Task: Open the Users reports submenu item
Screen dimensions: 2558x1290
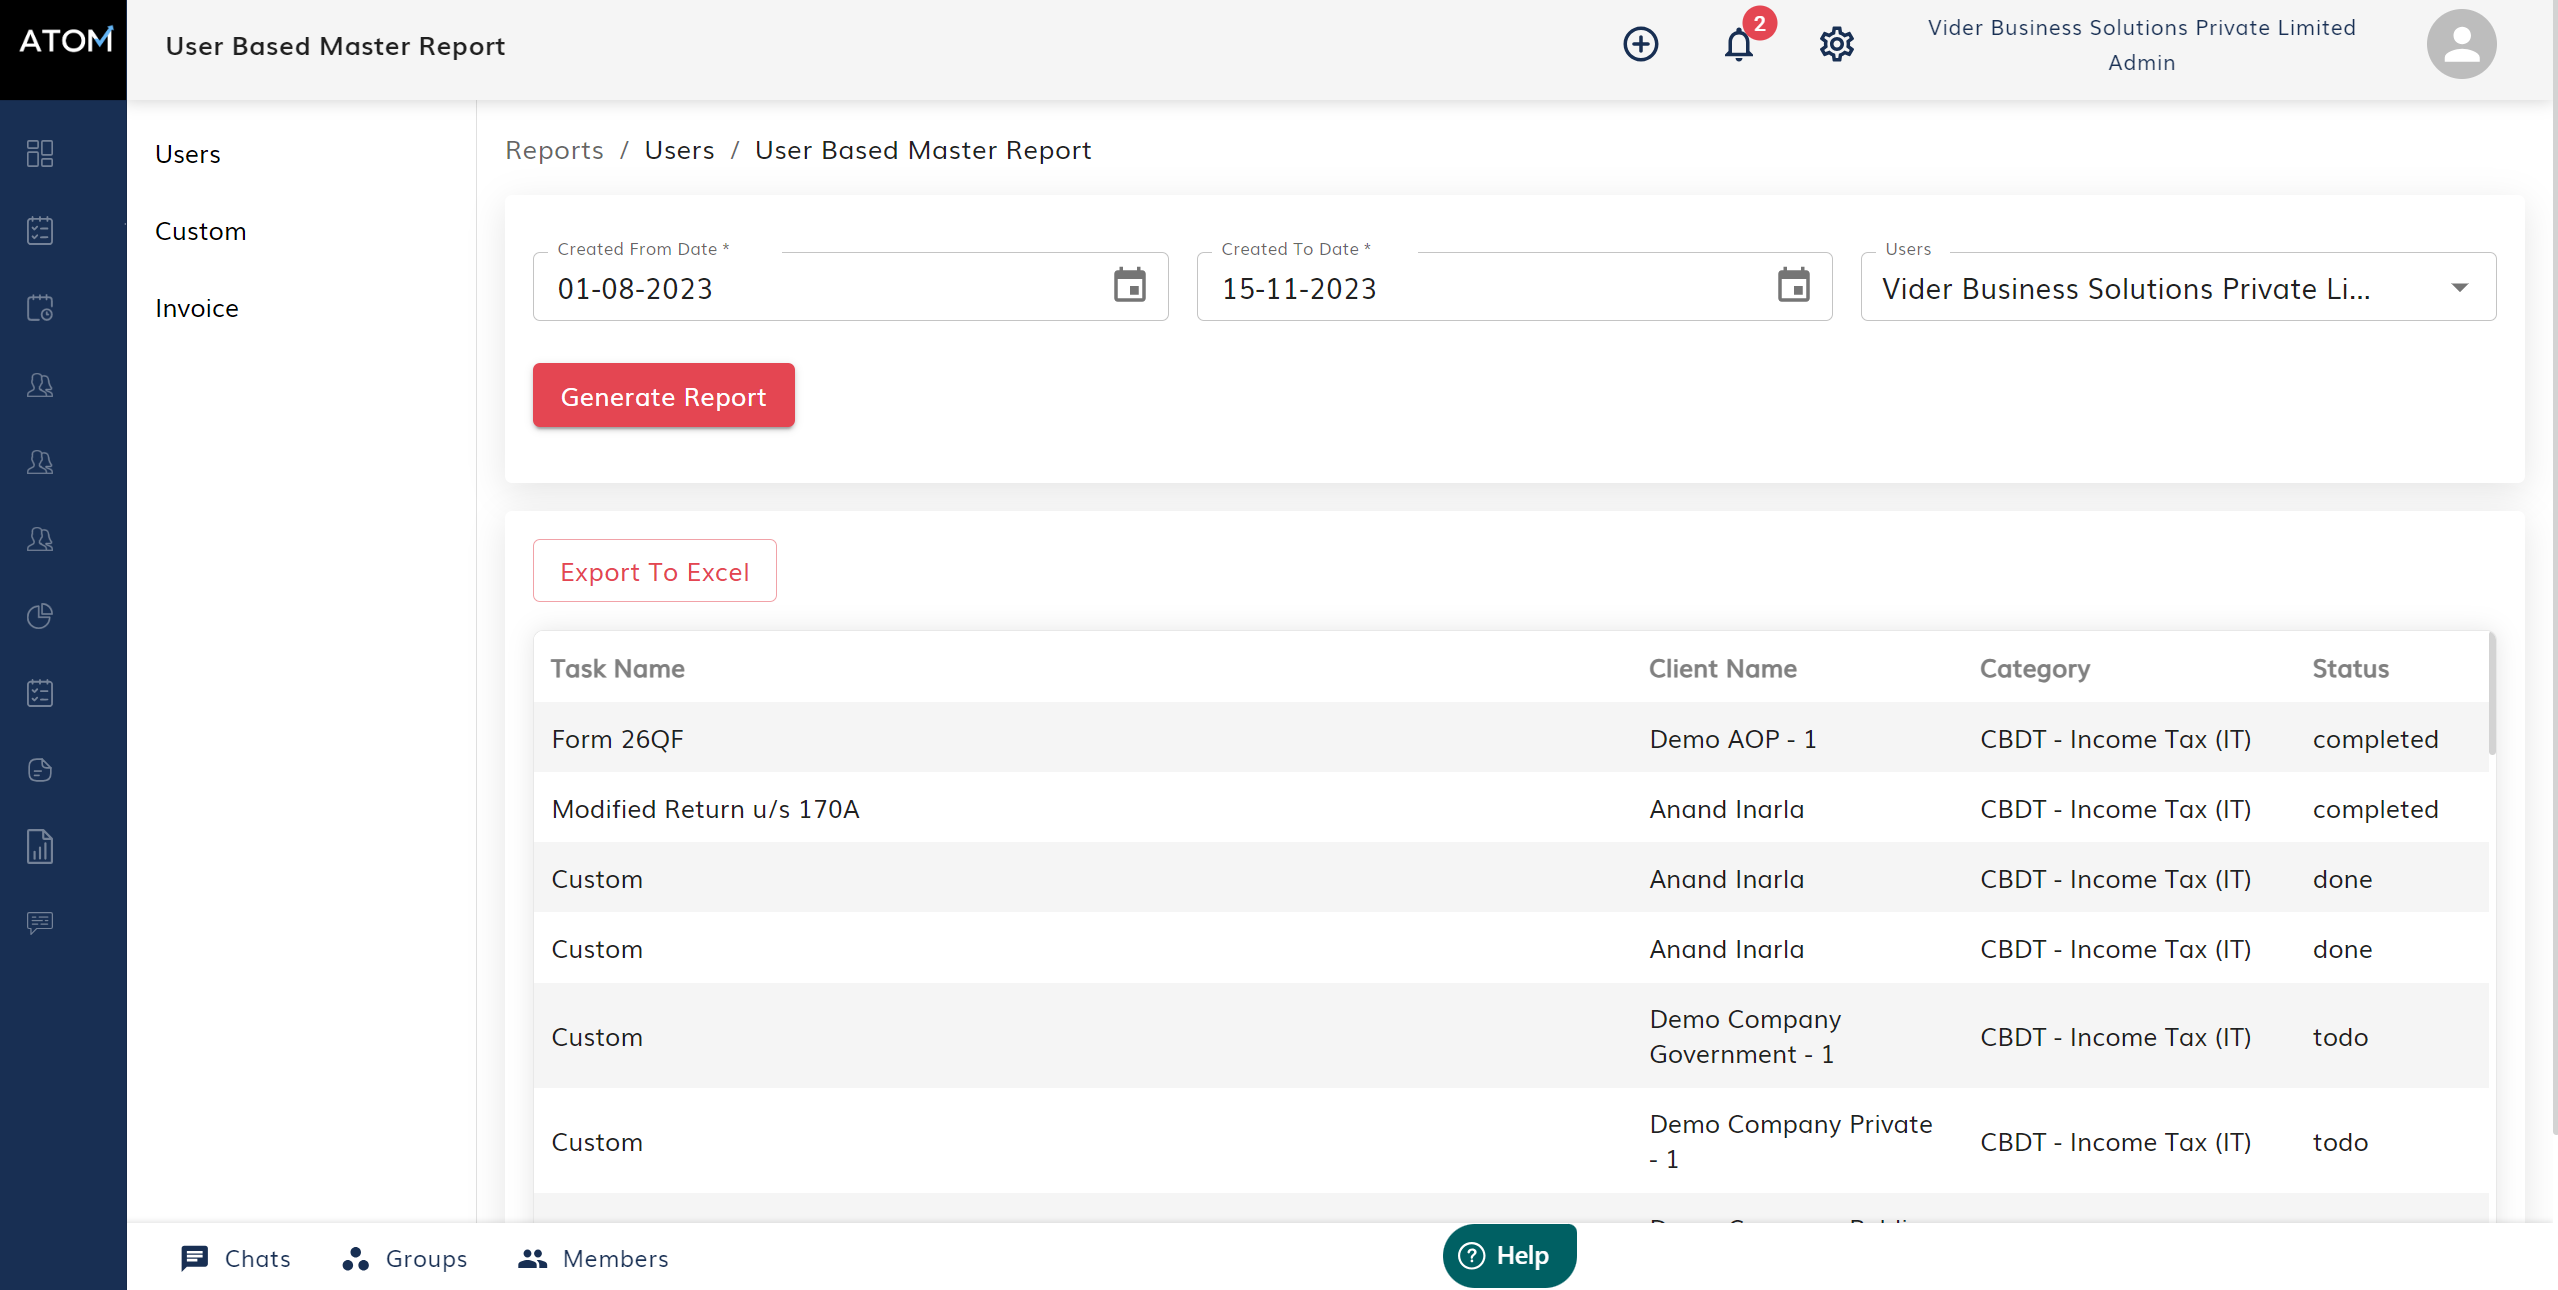Action: tap(188, 154)
